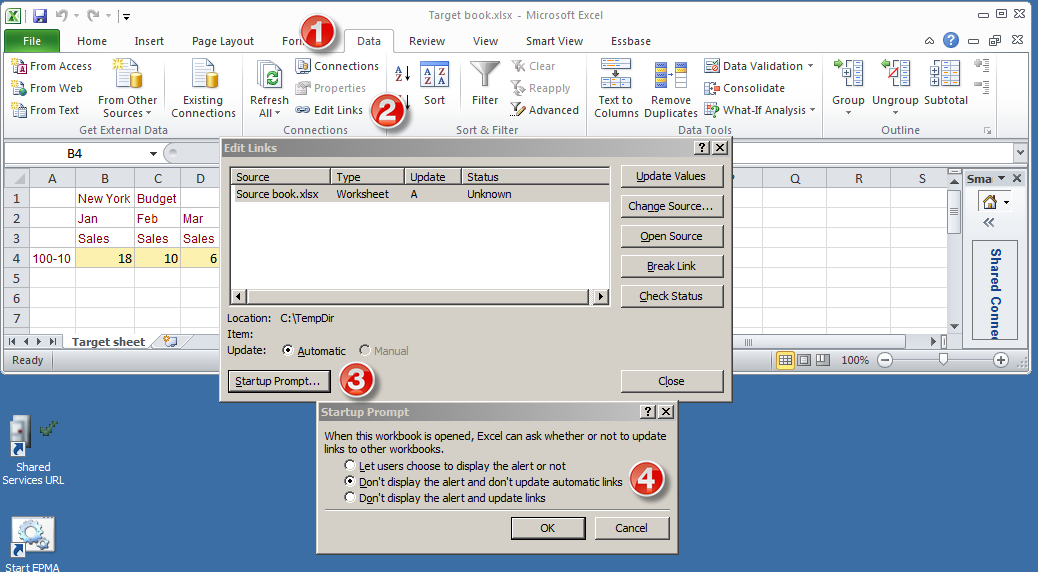1038x572 pixels.
Task: Select Don't display the alert and update links
Action: click(x=350, y=497)
